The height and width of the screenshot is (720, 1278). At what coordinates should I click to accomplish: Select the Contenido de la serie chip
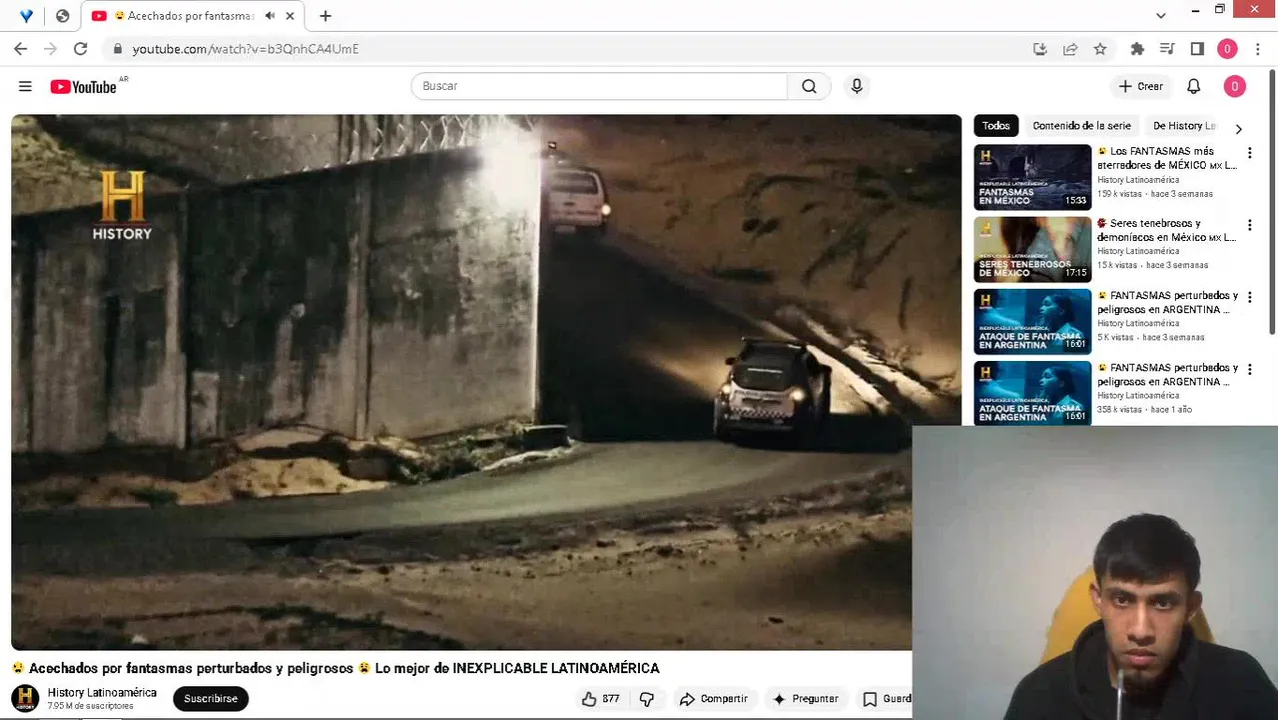pos(1082,126)
